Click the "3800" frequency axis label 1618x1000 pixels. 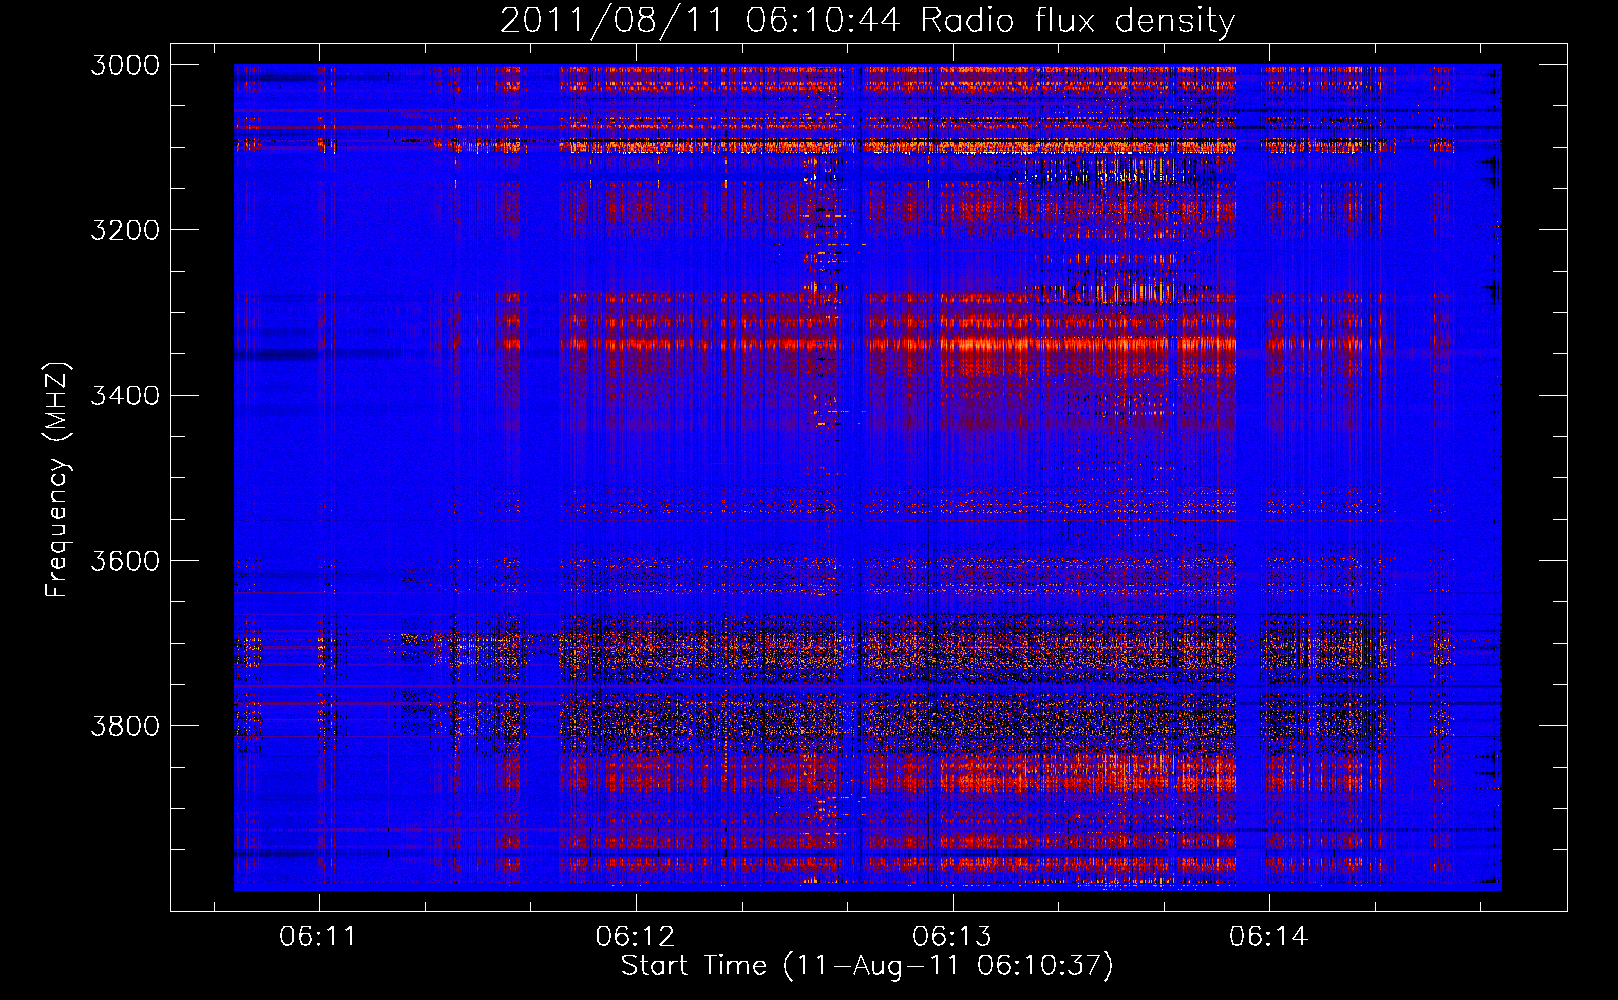[125, 725]
